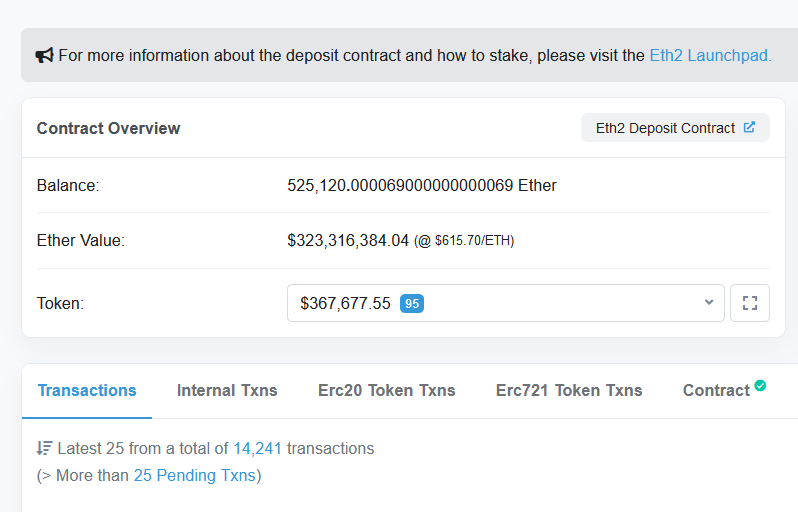
Task: Click the $323,316,384.04 Ether Value figure
Action: (x=348, y=240)
